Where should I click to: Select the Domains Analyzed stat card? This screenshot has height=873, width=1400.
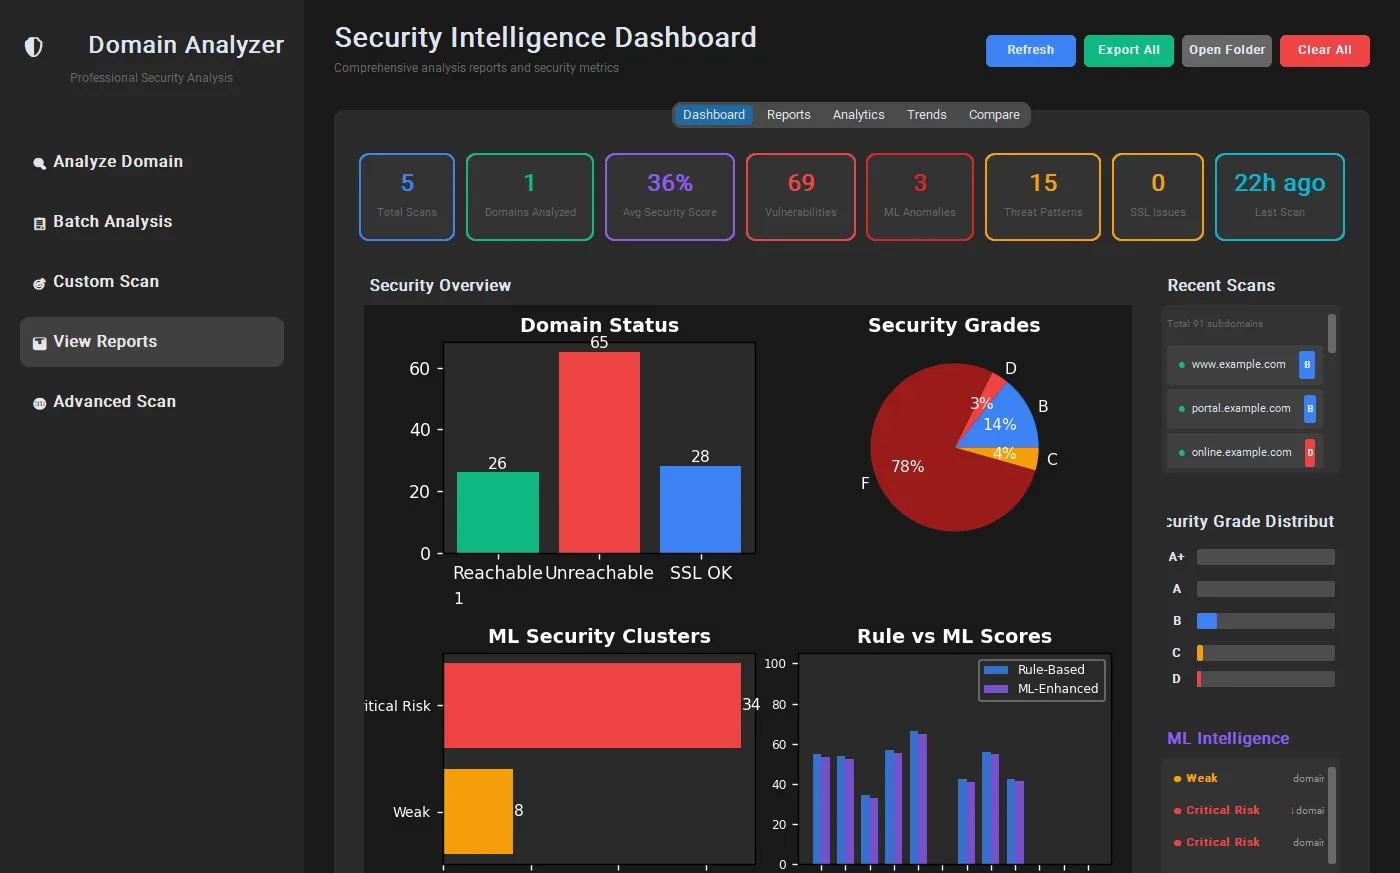tap(530, 197)
